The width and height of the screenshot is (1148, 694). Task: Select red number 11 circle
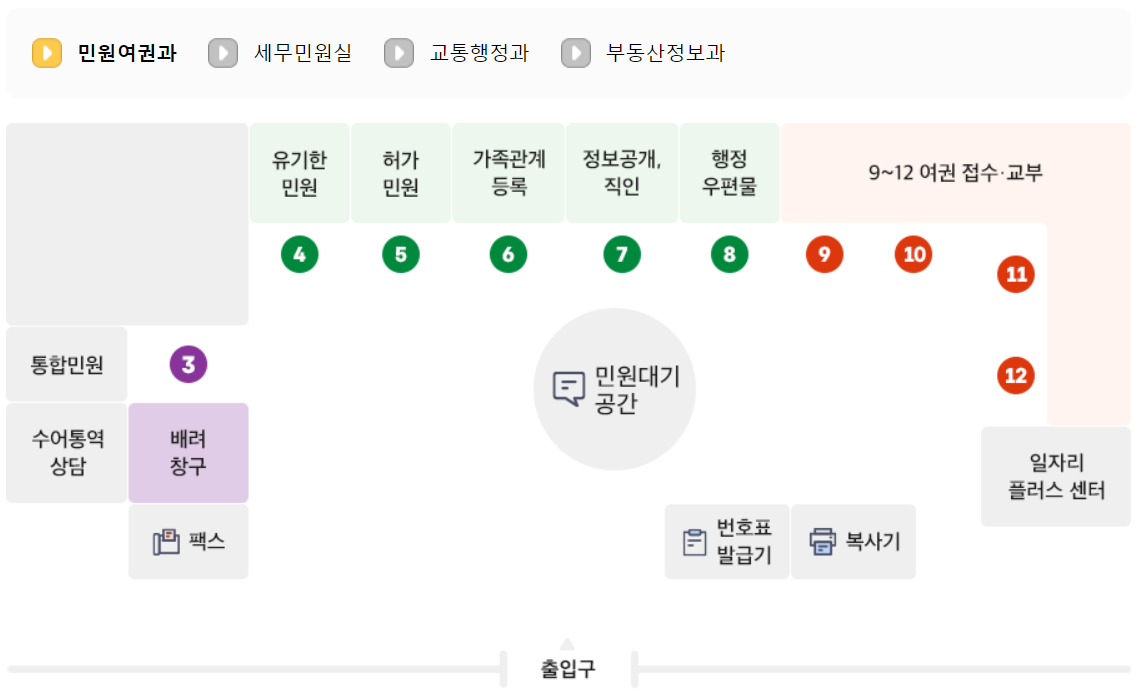1014,274
